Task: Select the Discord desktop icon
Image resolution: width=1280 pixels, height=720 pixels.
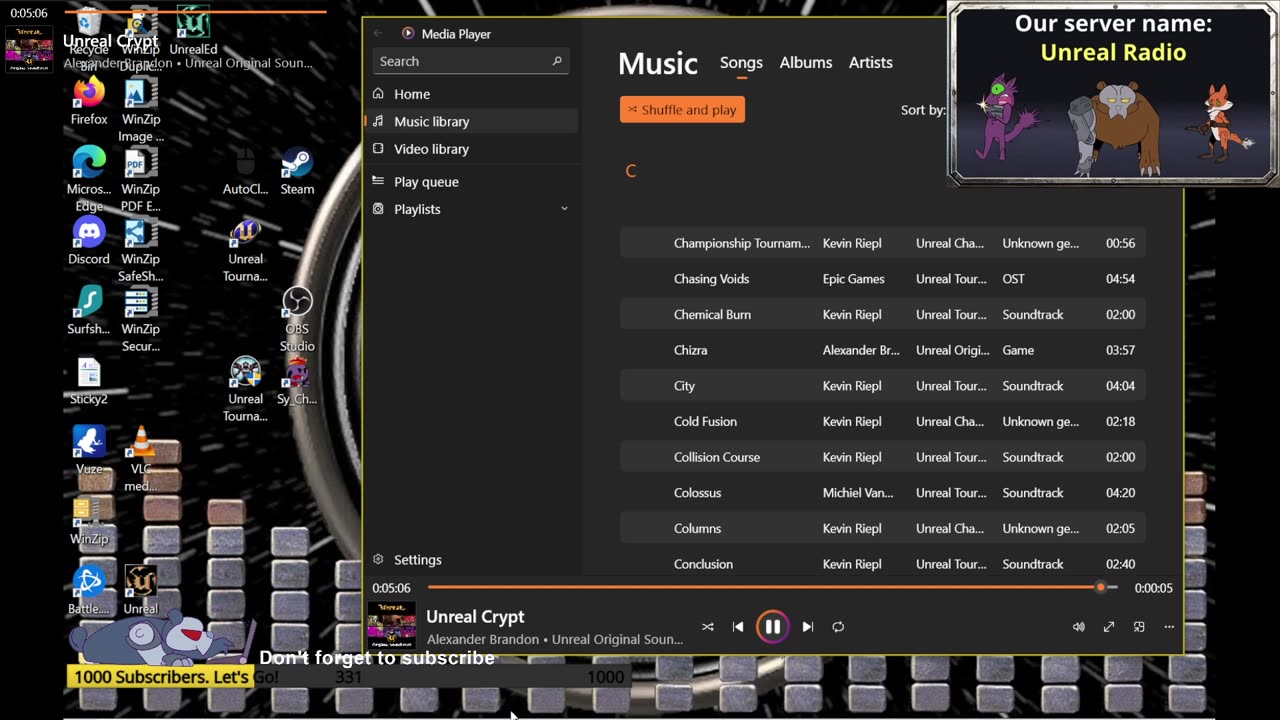Action: pos(89,240)
